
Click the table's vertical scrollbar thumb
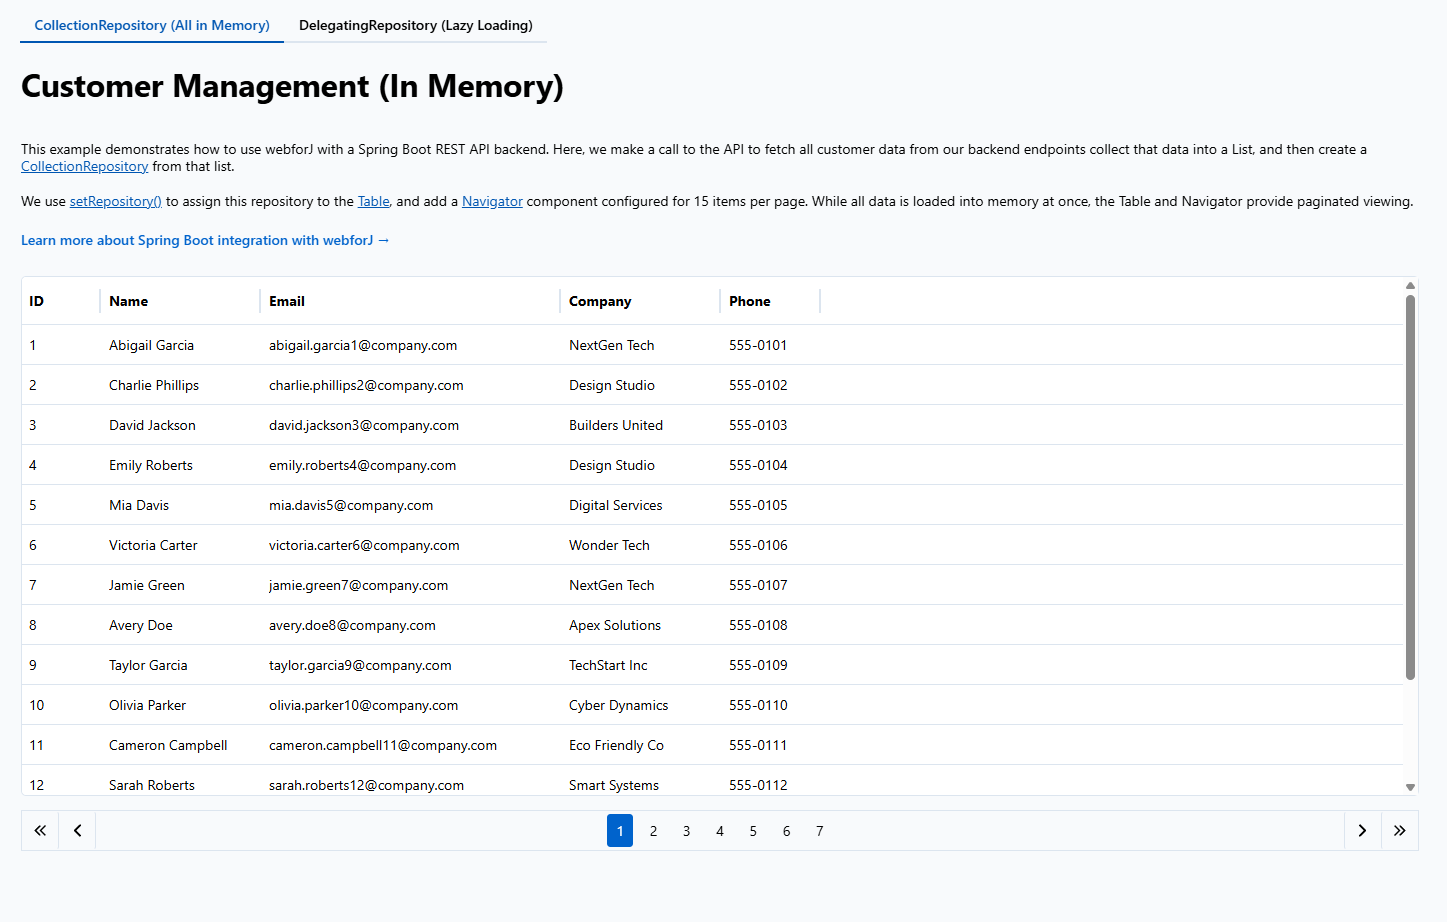point(1410,485)
